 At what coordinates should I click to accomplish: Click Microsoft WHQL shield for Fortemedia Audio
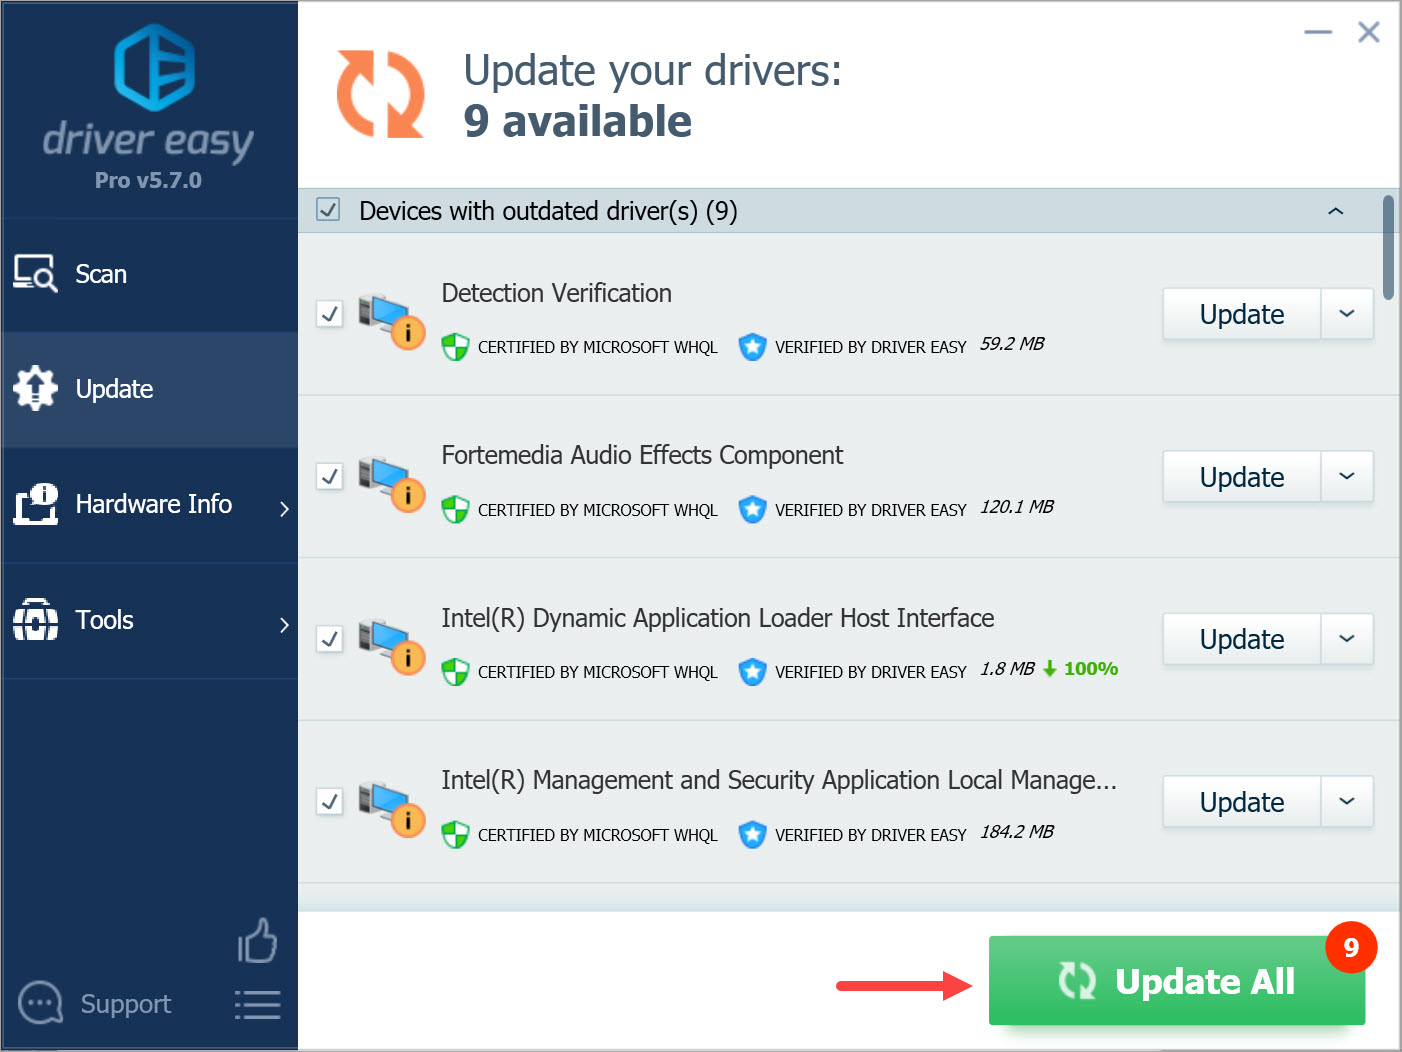455,510
